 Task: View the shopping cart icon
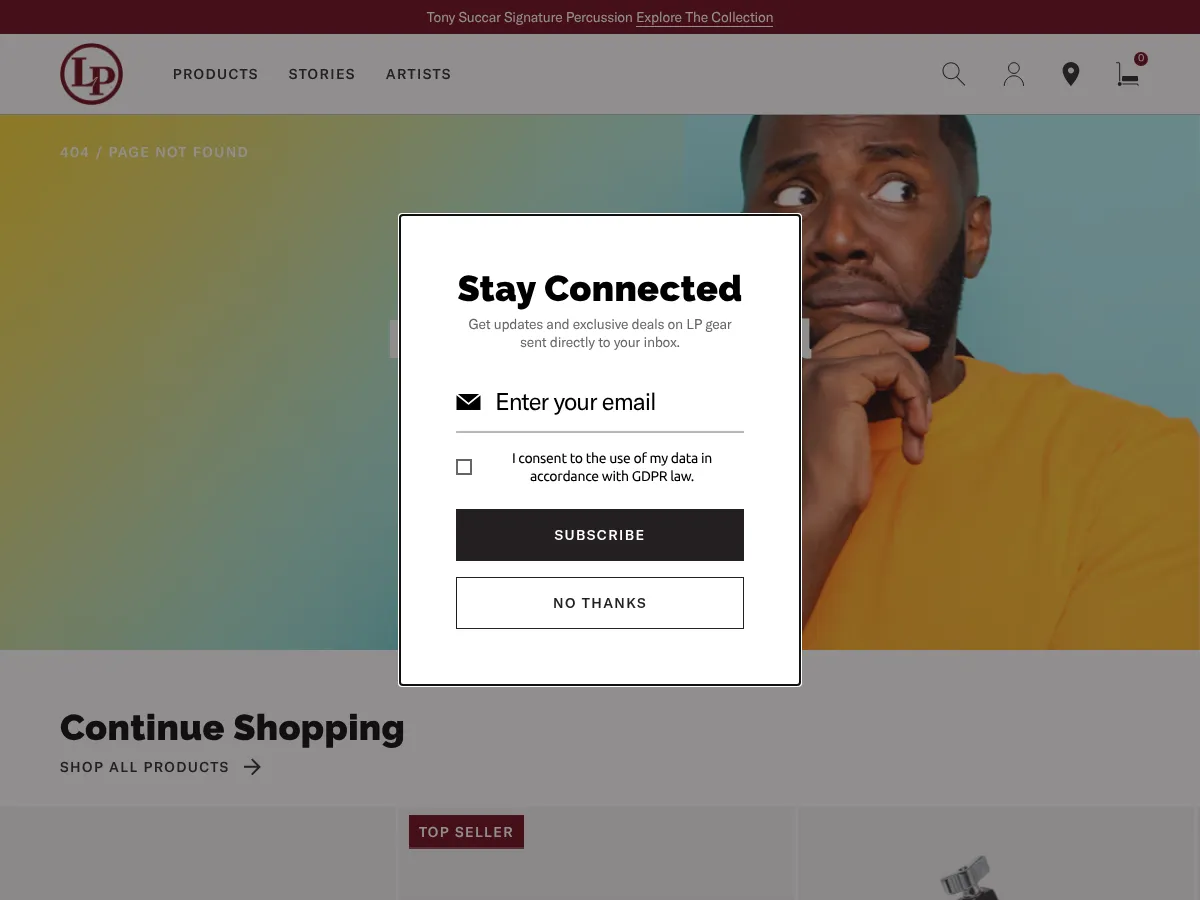pos(1127,75)
